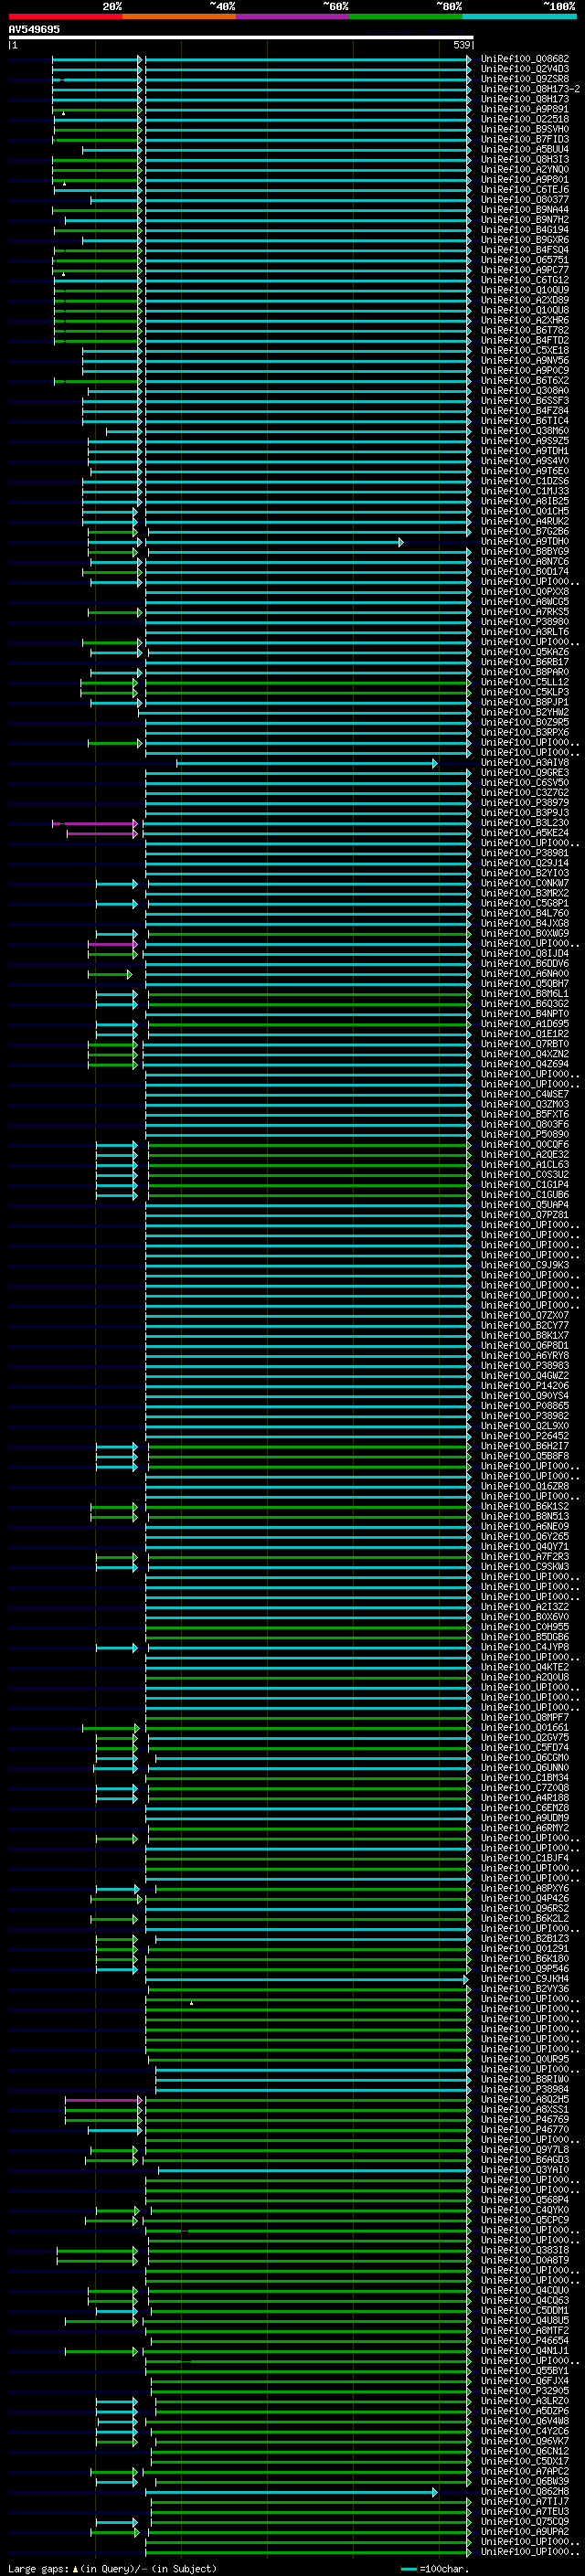Screen dimensions: 585x2576
Task: Select the UniRef100_B6T782 label
Action: tap(525, 330)
